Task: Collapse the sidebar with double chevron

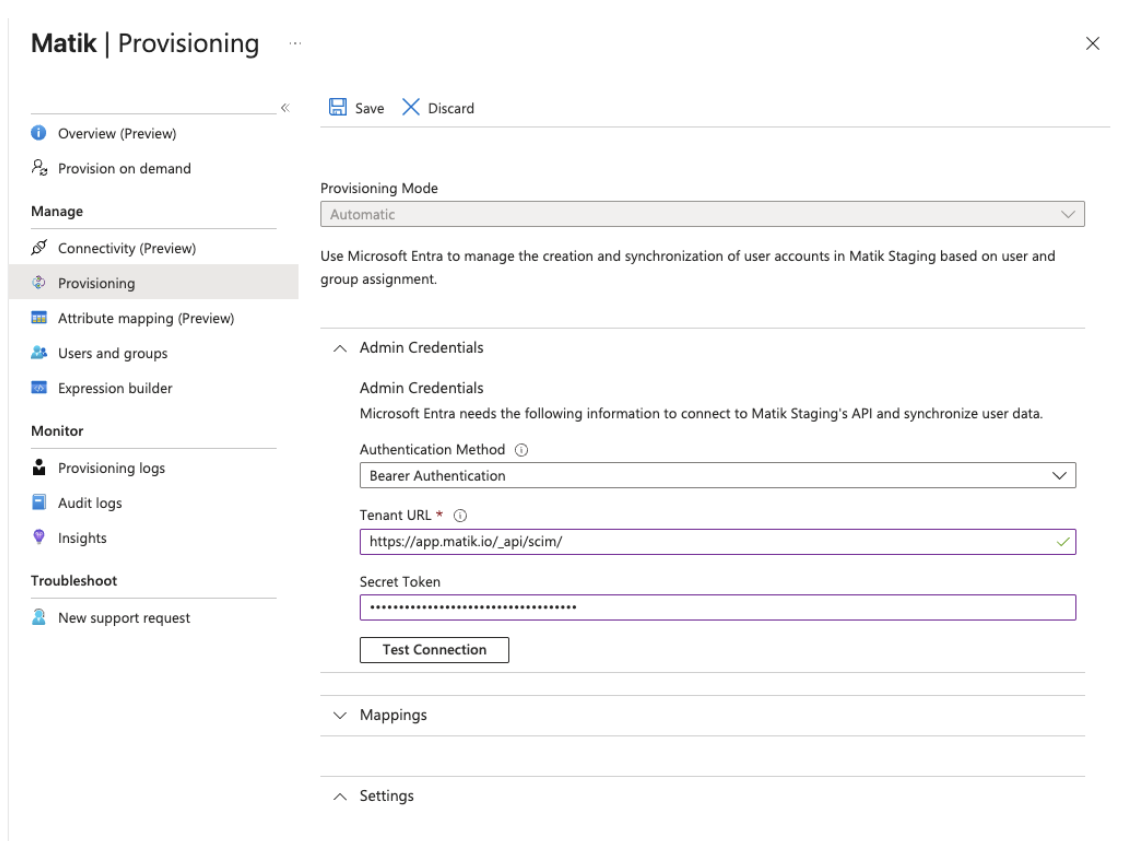Action: (285, 108)
